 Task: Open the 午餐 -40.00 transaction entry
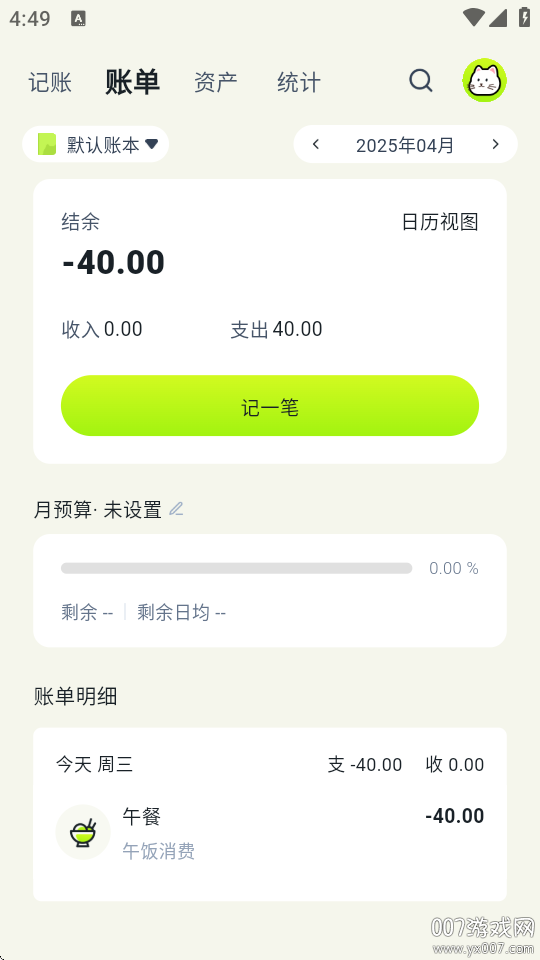pyautogui.click(x=270, y=833)
